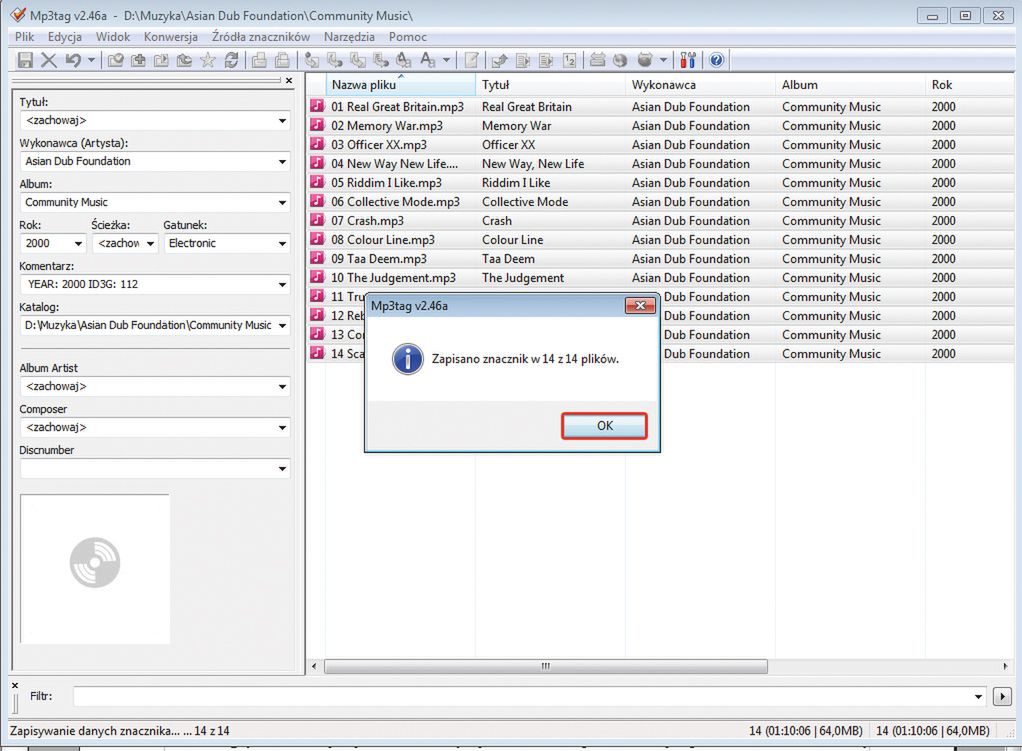Expand the Rok year dropdown

click(x=78, y=244)
